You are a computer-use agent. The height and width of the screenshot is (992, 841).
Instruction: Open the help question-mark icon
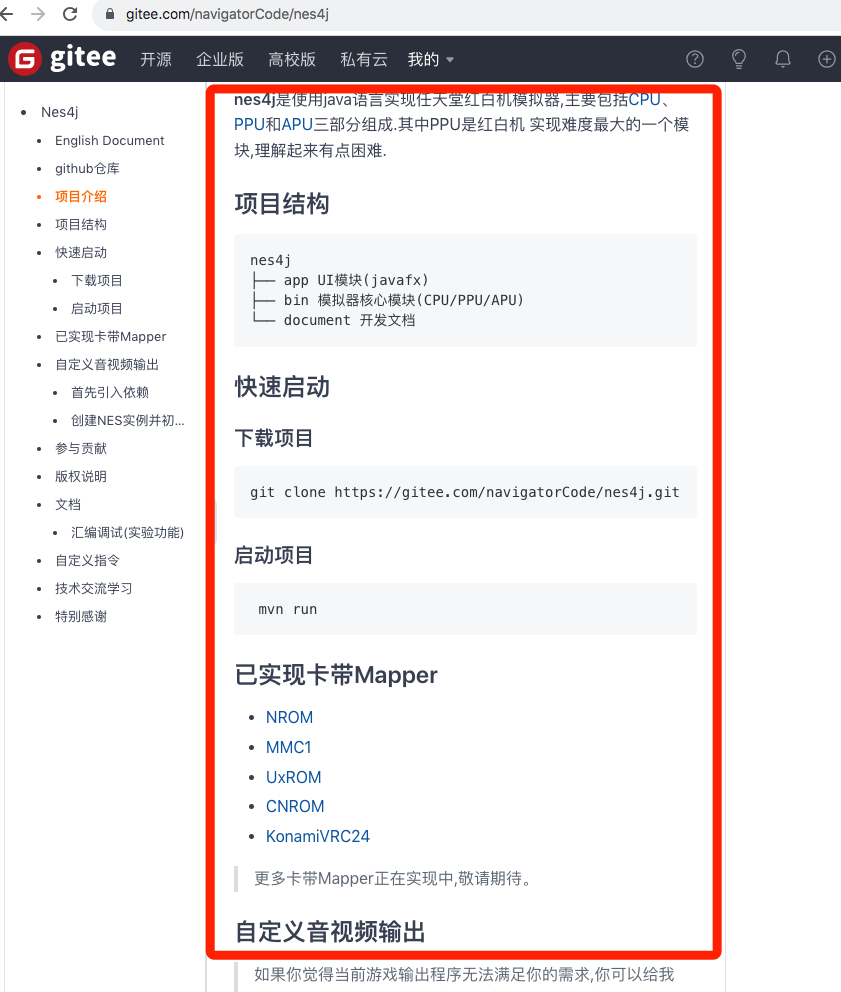[x=695, y=59]
